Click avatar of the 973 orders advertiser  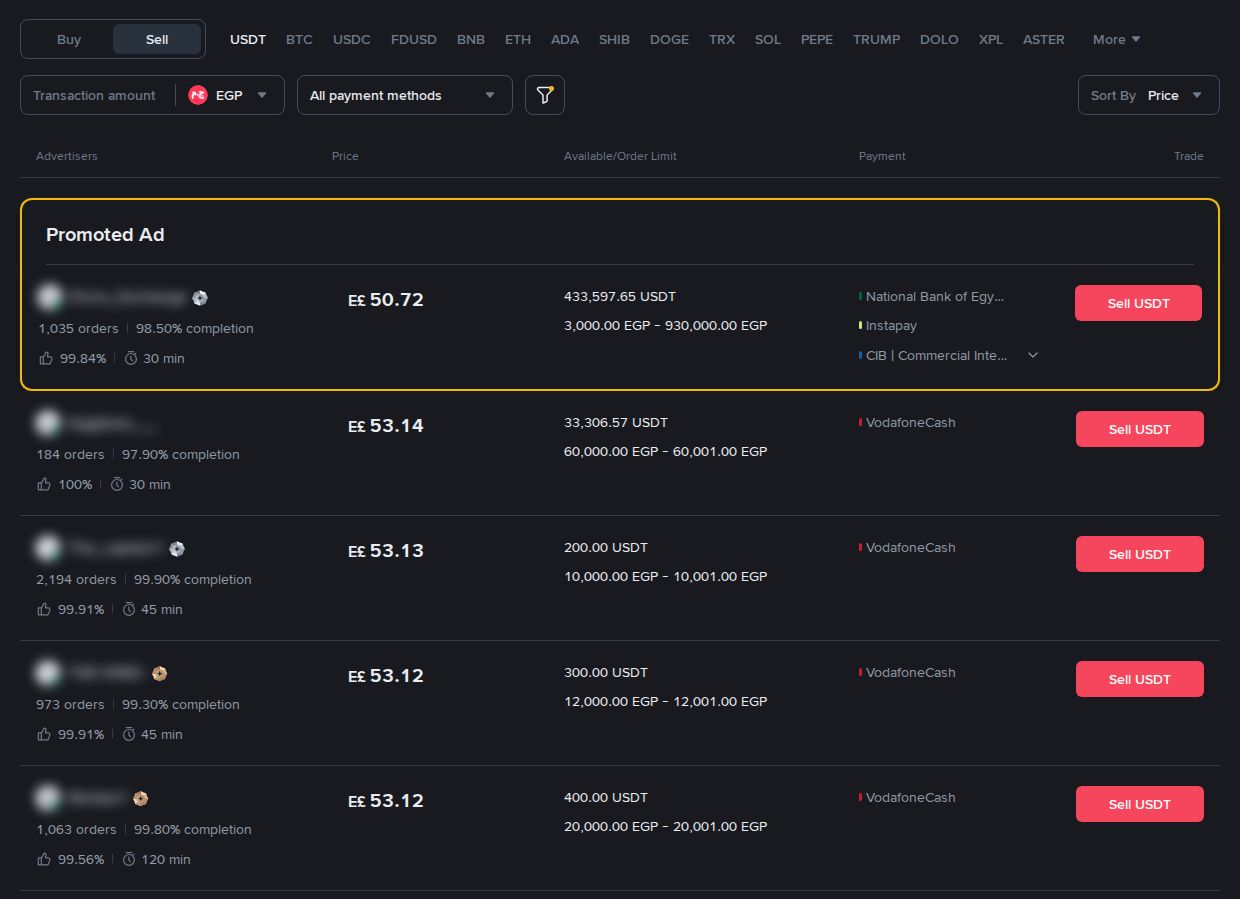pos(47,673)
